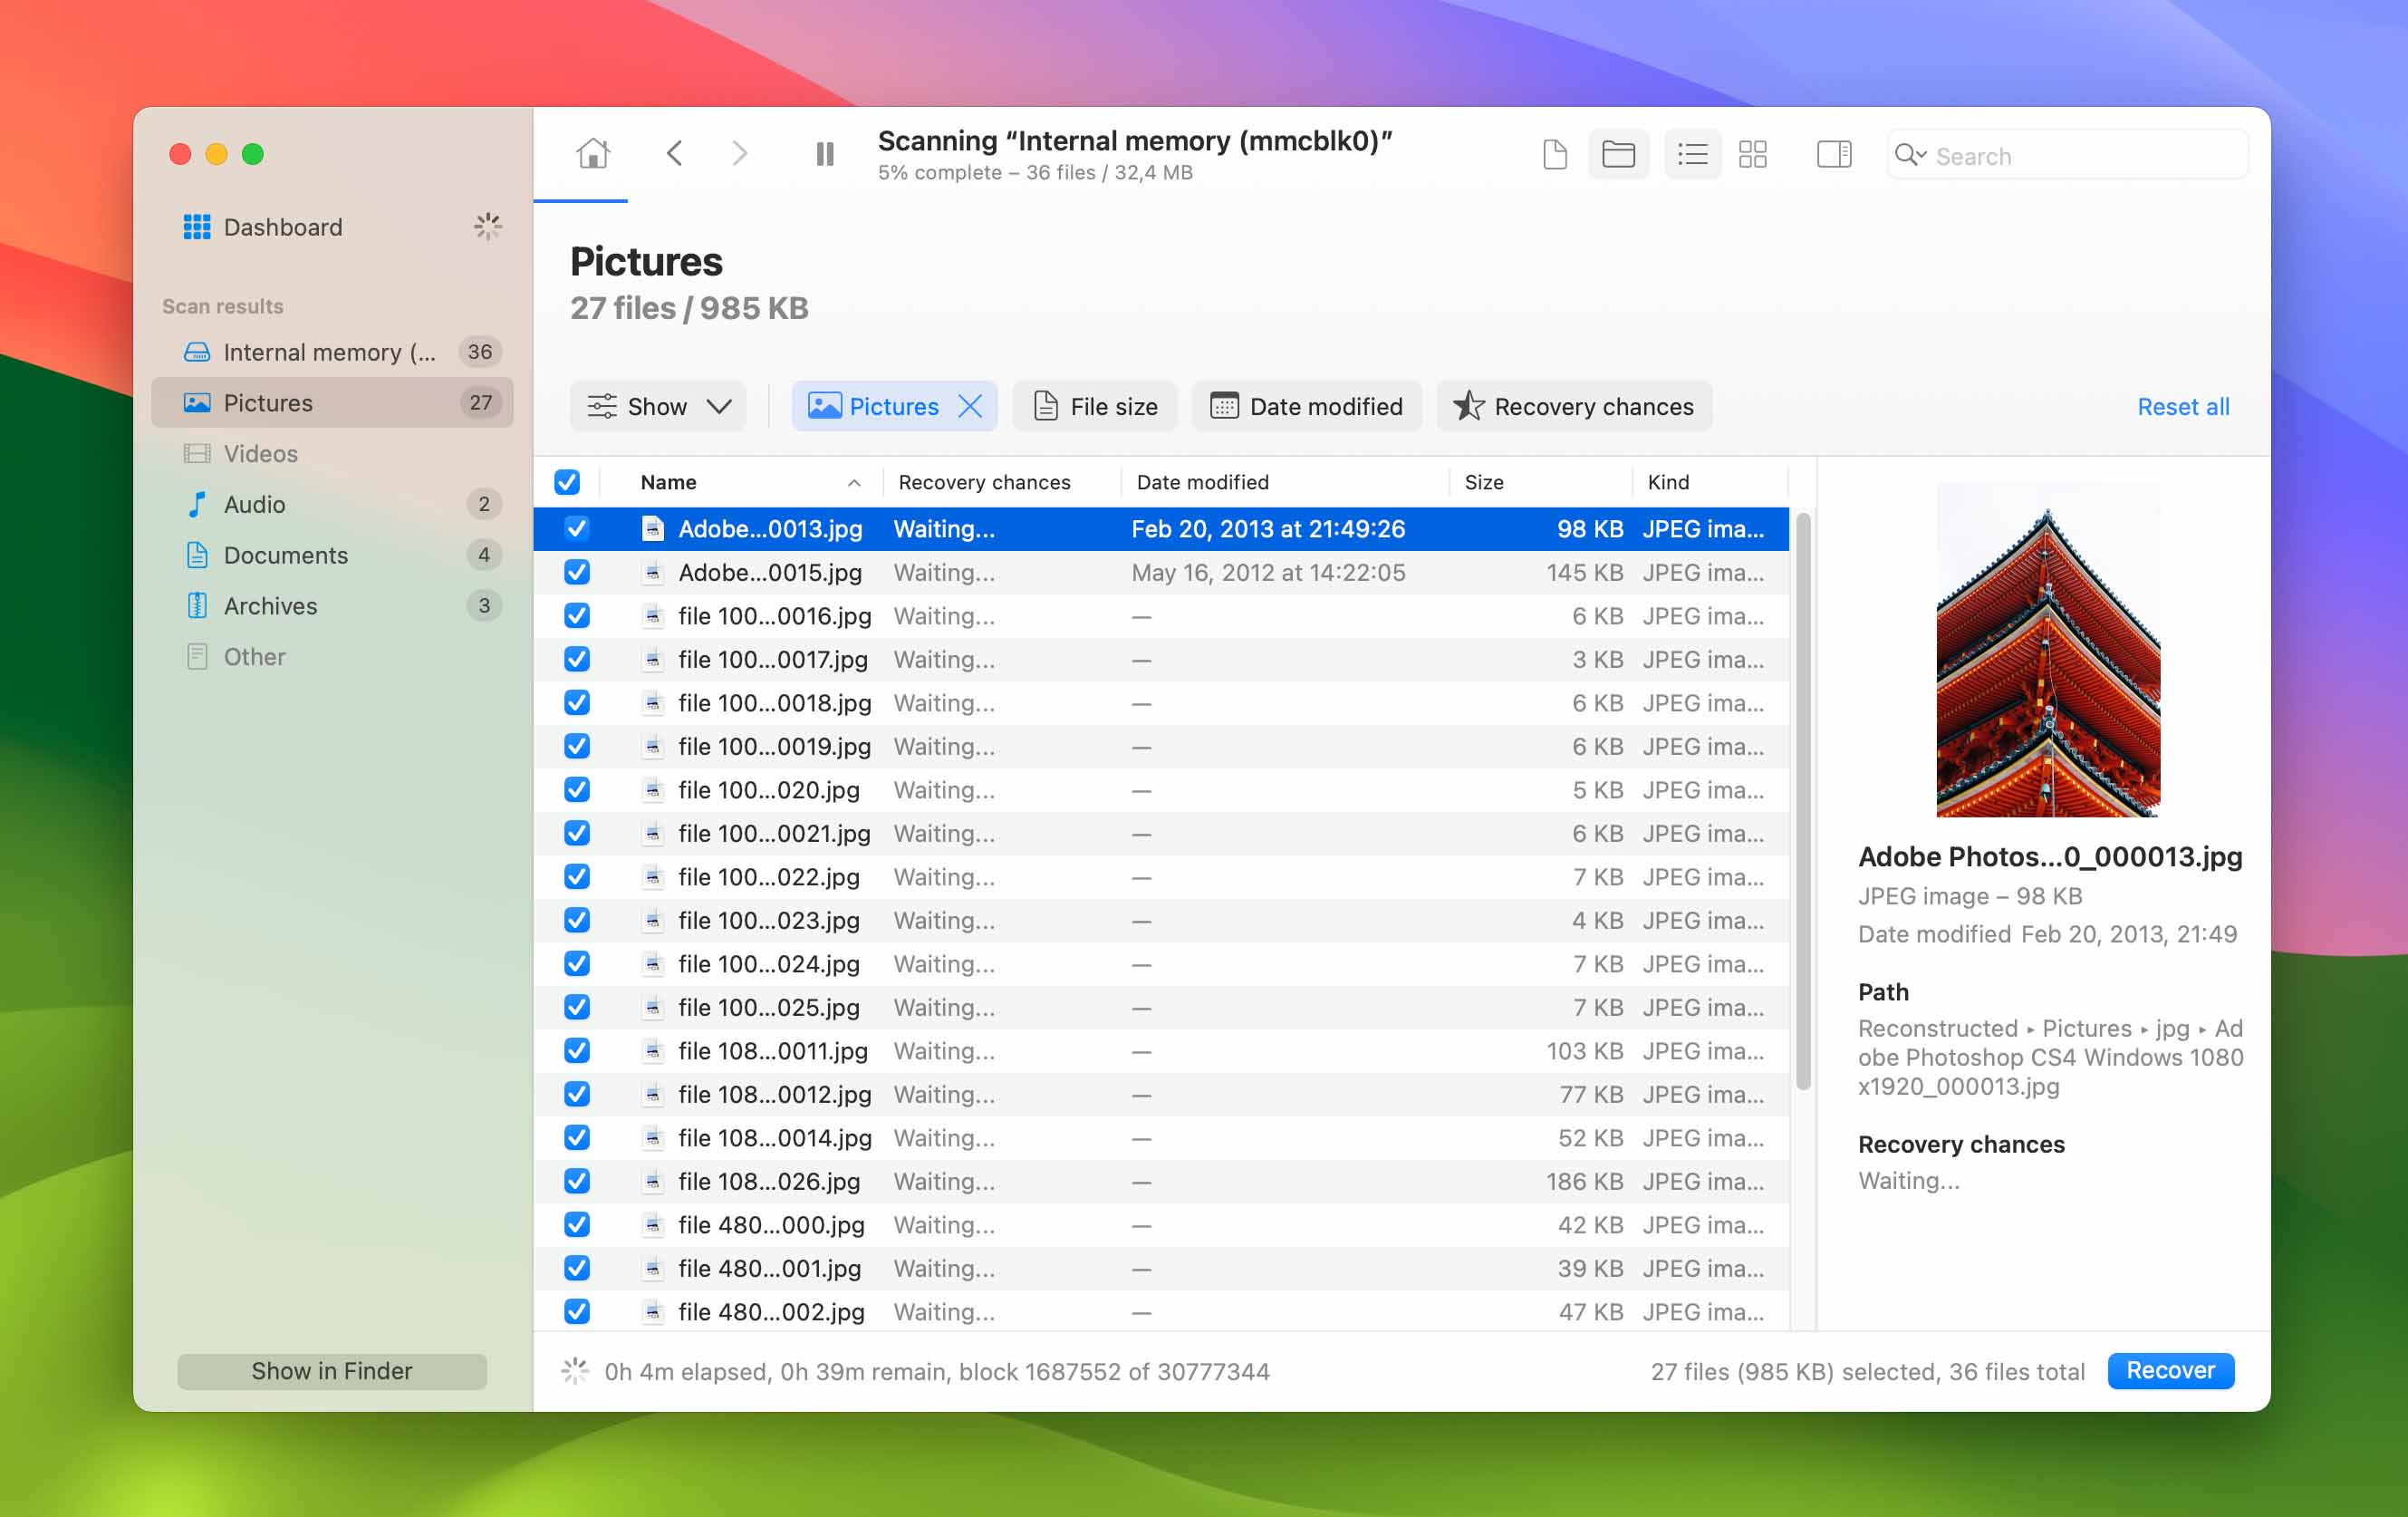This screenshot has width=2408, height=1517.
Task: Select the list view icon
Action: point(1689,156)
